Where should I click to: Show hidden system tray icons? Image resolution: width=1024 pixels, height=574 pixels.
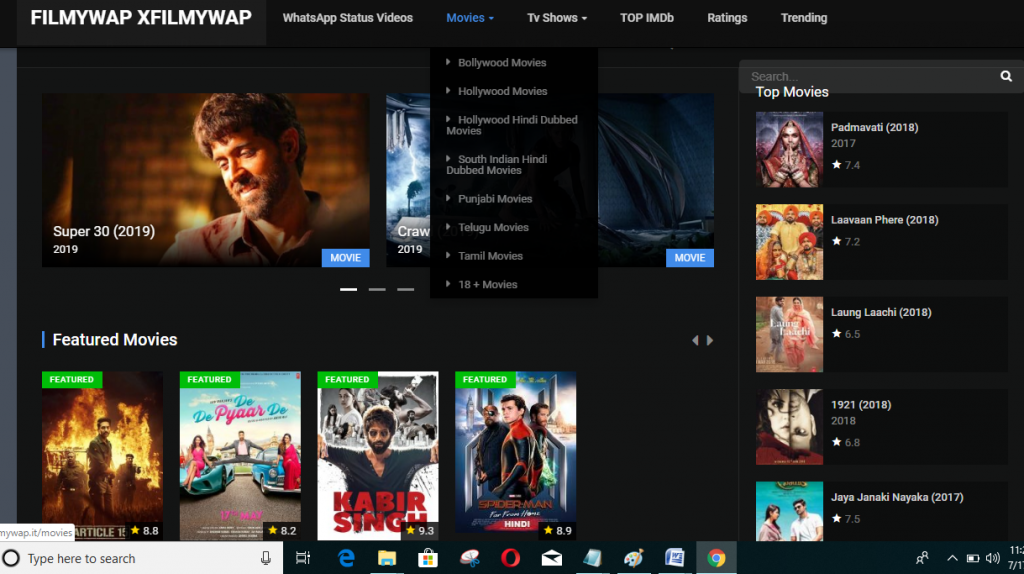[x=952, y=558]
